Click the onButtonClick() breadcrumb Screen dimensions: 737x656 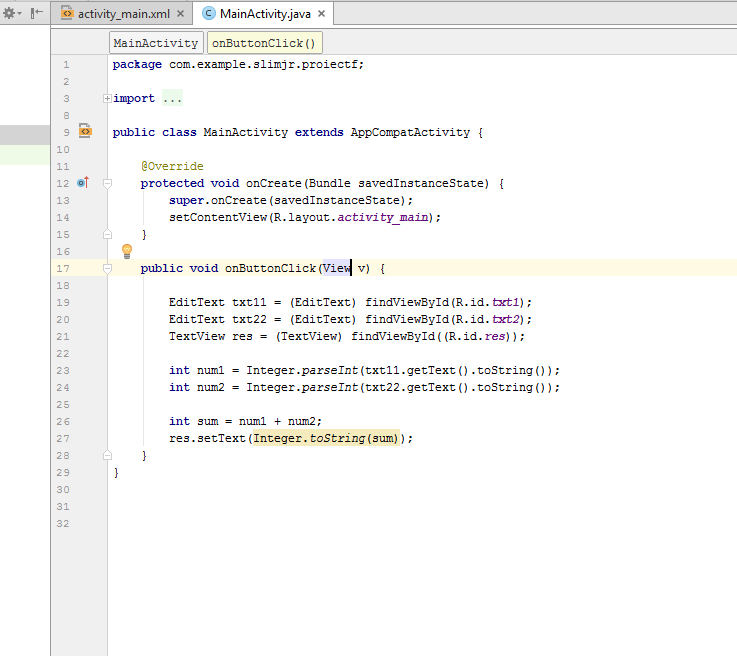click(x=264, y=43)
